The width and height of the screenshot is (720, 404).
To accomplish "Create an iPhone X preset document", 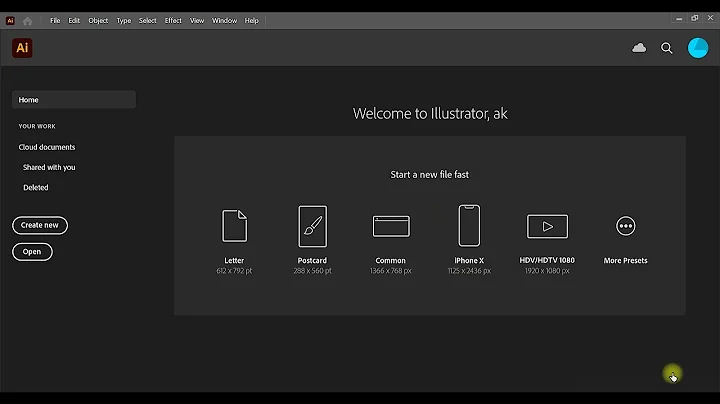I will 469,225.
